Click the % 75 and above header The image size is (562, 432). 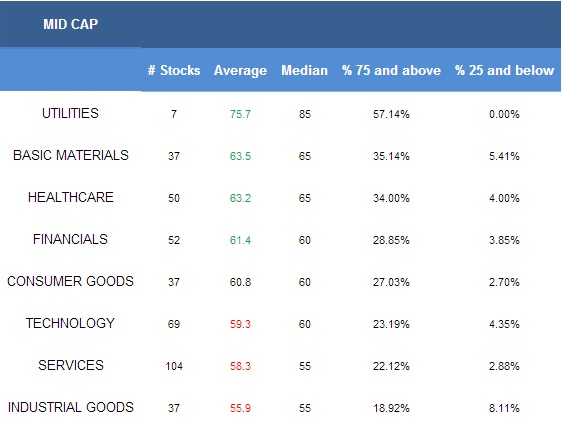(x=391, y=70)
